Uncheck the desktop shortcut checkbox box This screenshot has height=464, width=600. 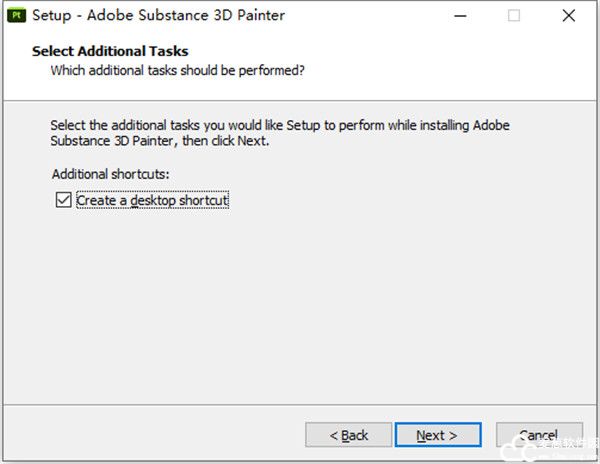(x=64, y=200)
